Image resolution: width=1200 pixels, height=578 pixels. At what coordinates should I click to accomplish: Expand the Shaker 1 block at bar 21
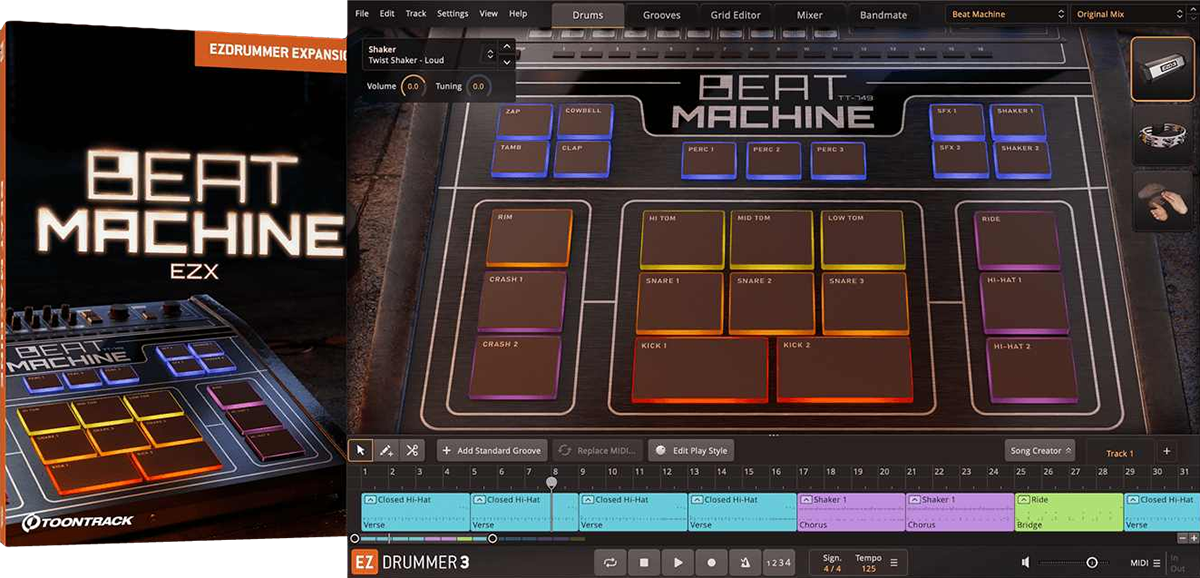coord(914,499)
